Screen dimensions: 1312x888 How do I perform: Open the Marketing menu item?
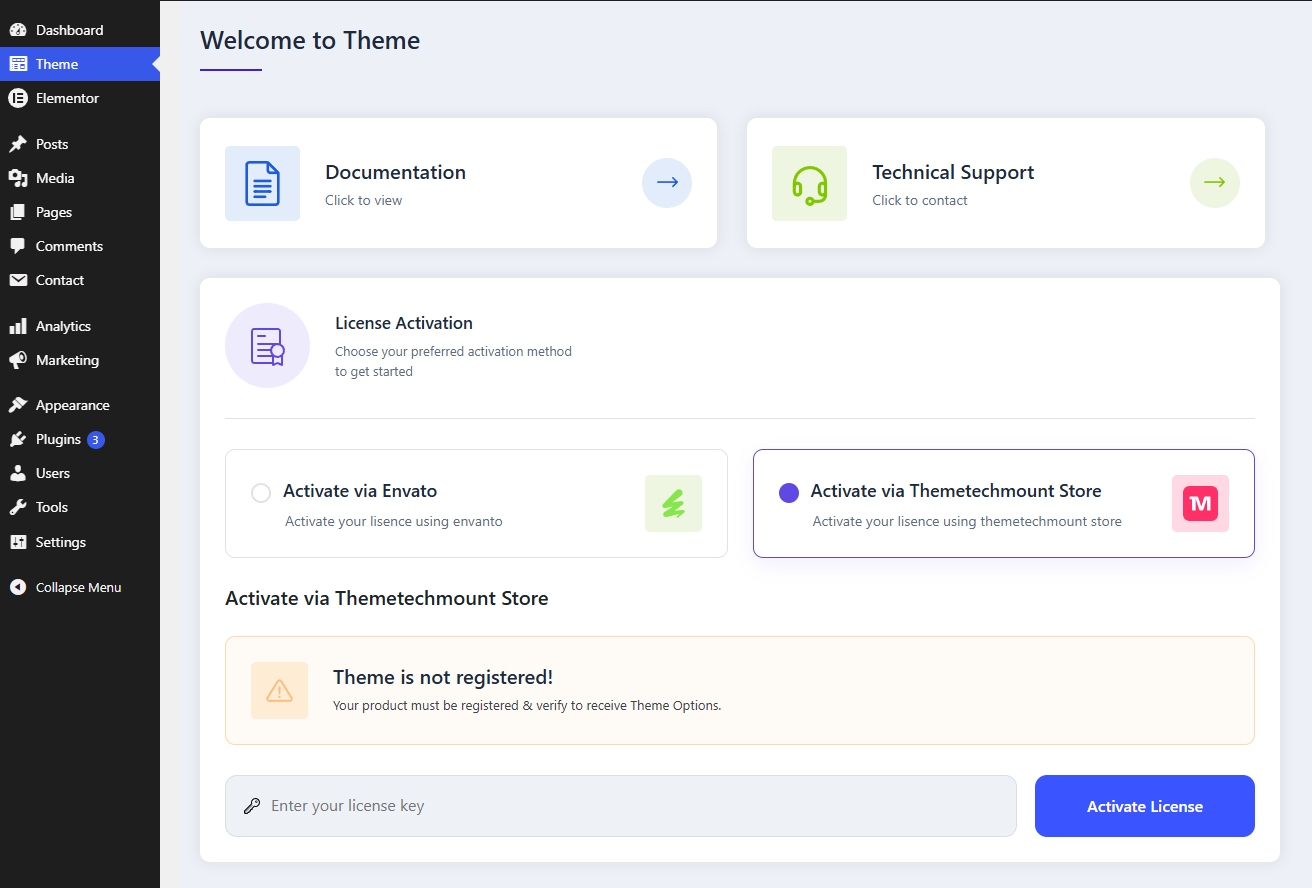pyautogui.click(x=80, y=360)
